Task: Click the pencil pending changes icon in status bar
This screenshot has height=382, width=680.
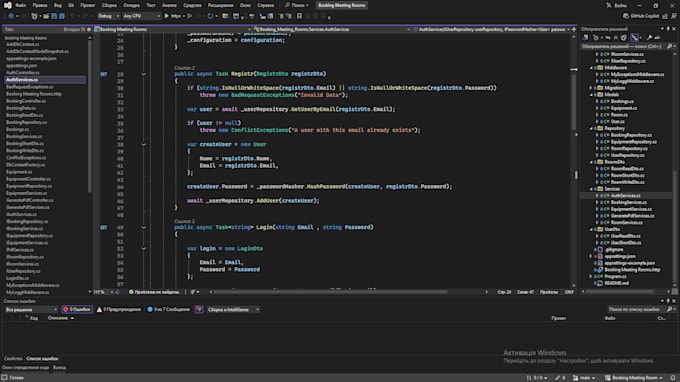Action: click(x=558, y=378)
